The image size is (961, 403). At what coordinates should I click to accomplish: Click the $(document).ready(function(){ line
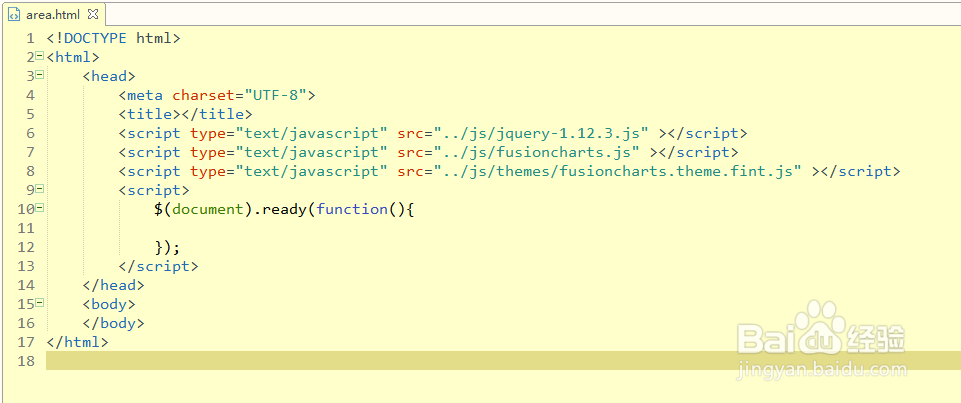[285, 209]
